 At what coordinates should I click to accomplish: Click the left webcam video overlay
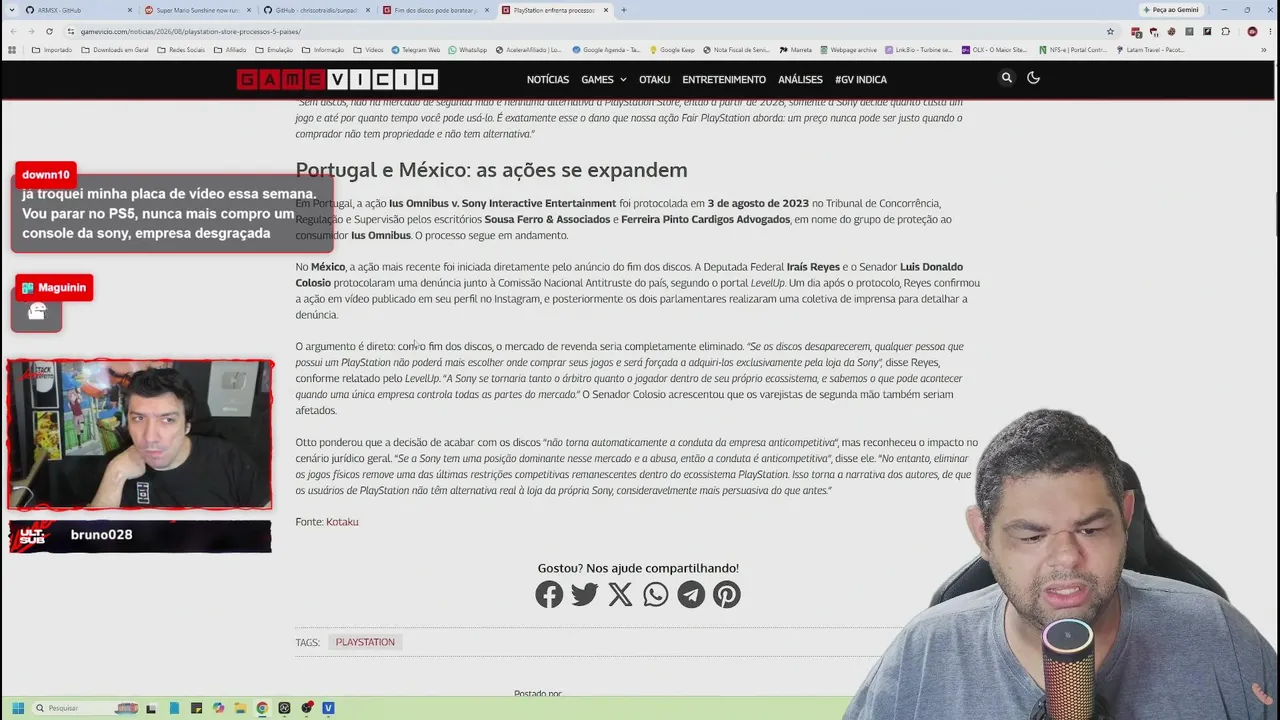[x=140, y=435]
